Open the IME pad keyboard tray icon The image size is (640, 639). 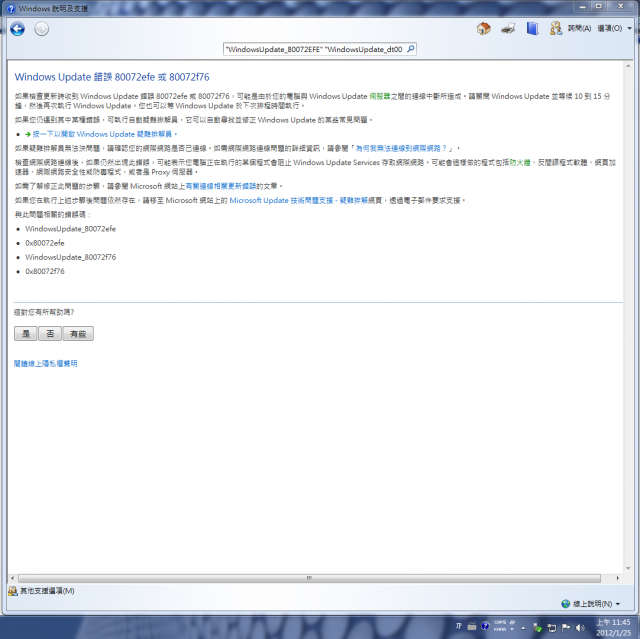point(472,626)
